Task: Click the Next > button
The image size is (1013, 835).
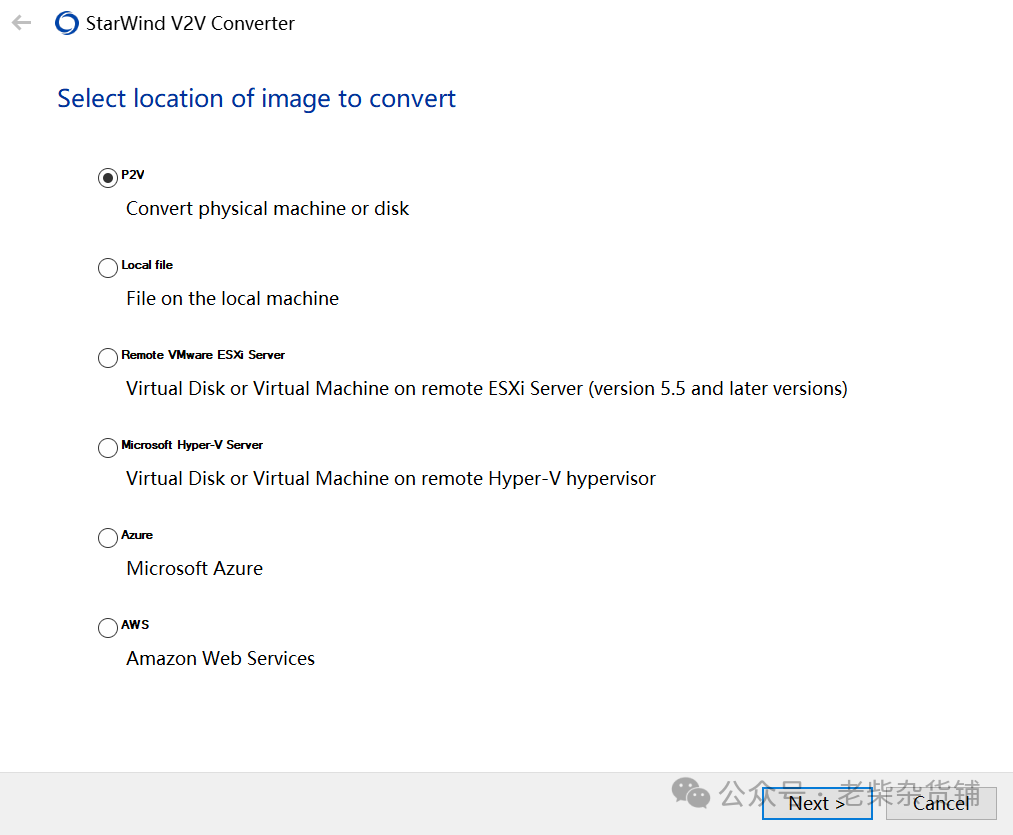Action: tap(817, 803)
